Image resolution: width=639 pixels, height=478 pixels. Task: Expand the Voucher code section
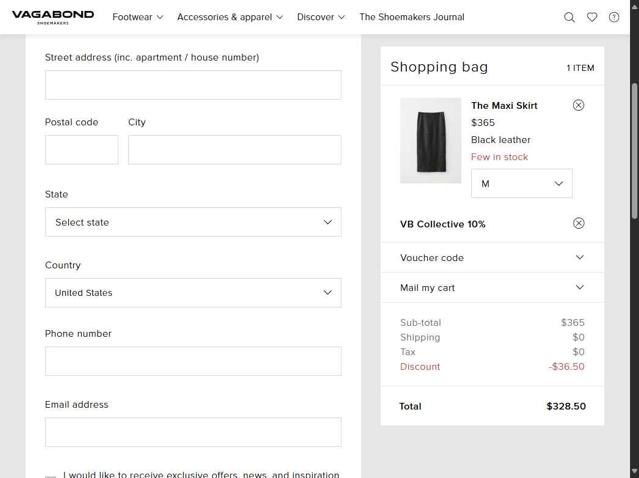[492, 258]
